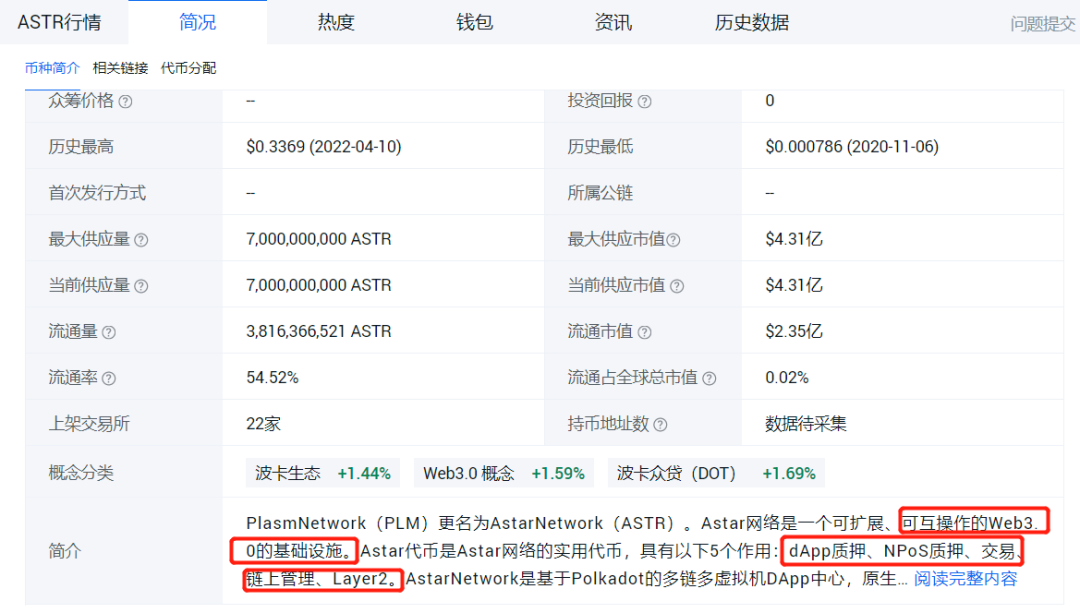Open the Web3.0 概念 concept tag
Image resolution: width=1080 pixels, height=613 pixels.
pos(503,473)
